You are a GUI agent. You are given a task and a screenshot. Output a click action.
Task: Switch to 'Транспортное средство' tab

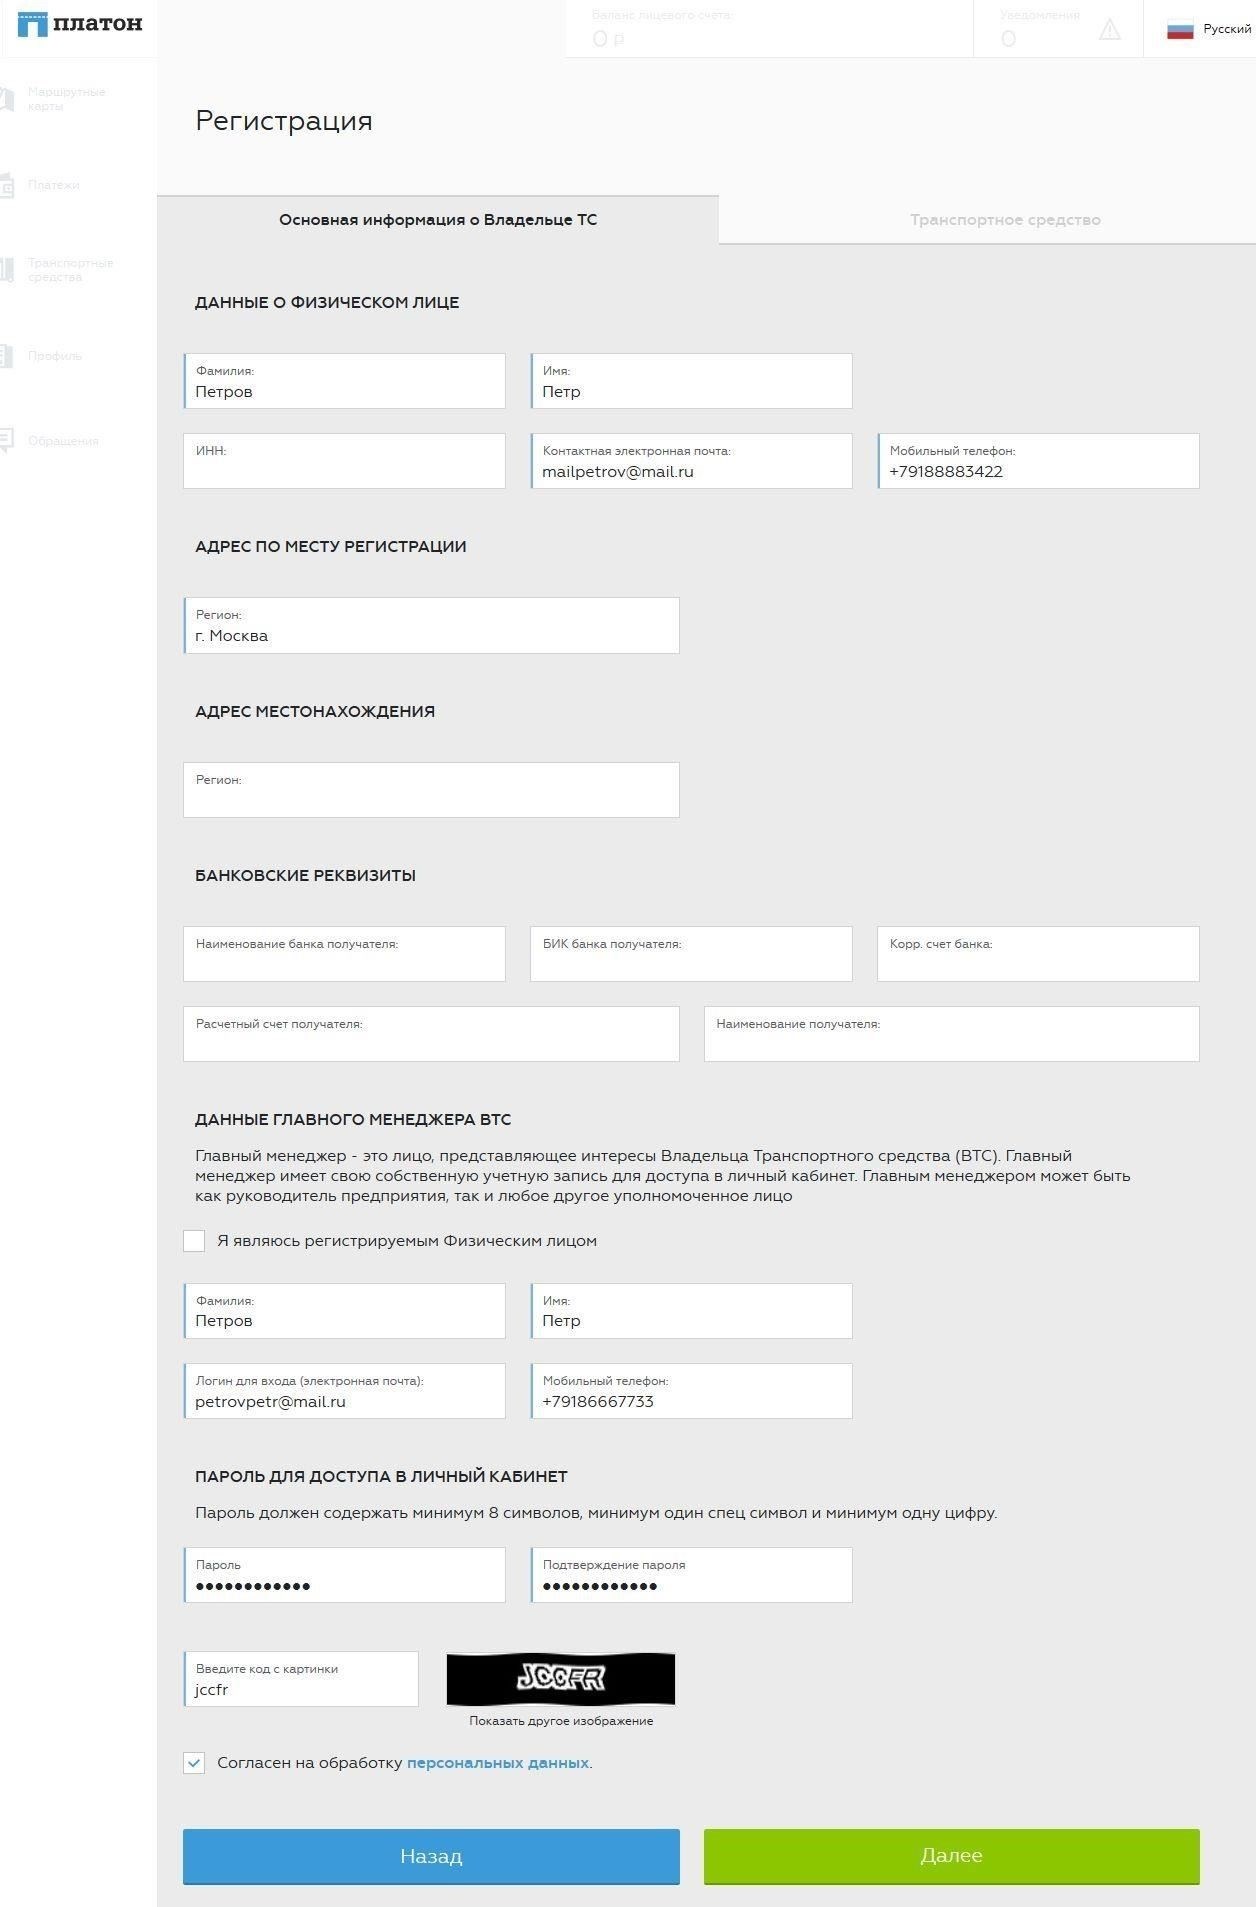1005,220
